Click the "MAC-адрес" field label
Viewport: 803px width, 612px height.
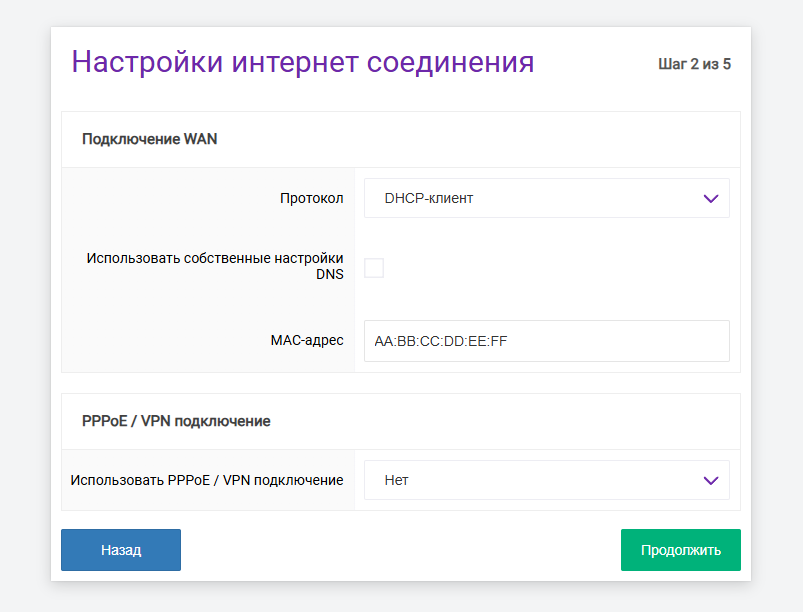point(306,341)
